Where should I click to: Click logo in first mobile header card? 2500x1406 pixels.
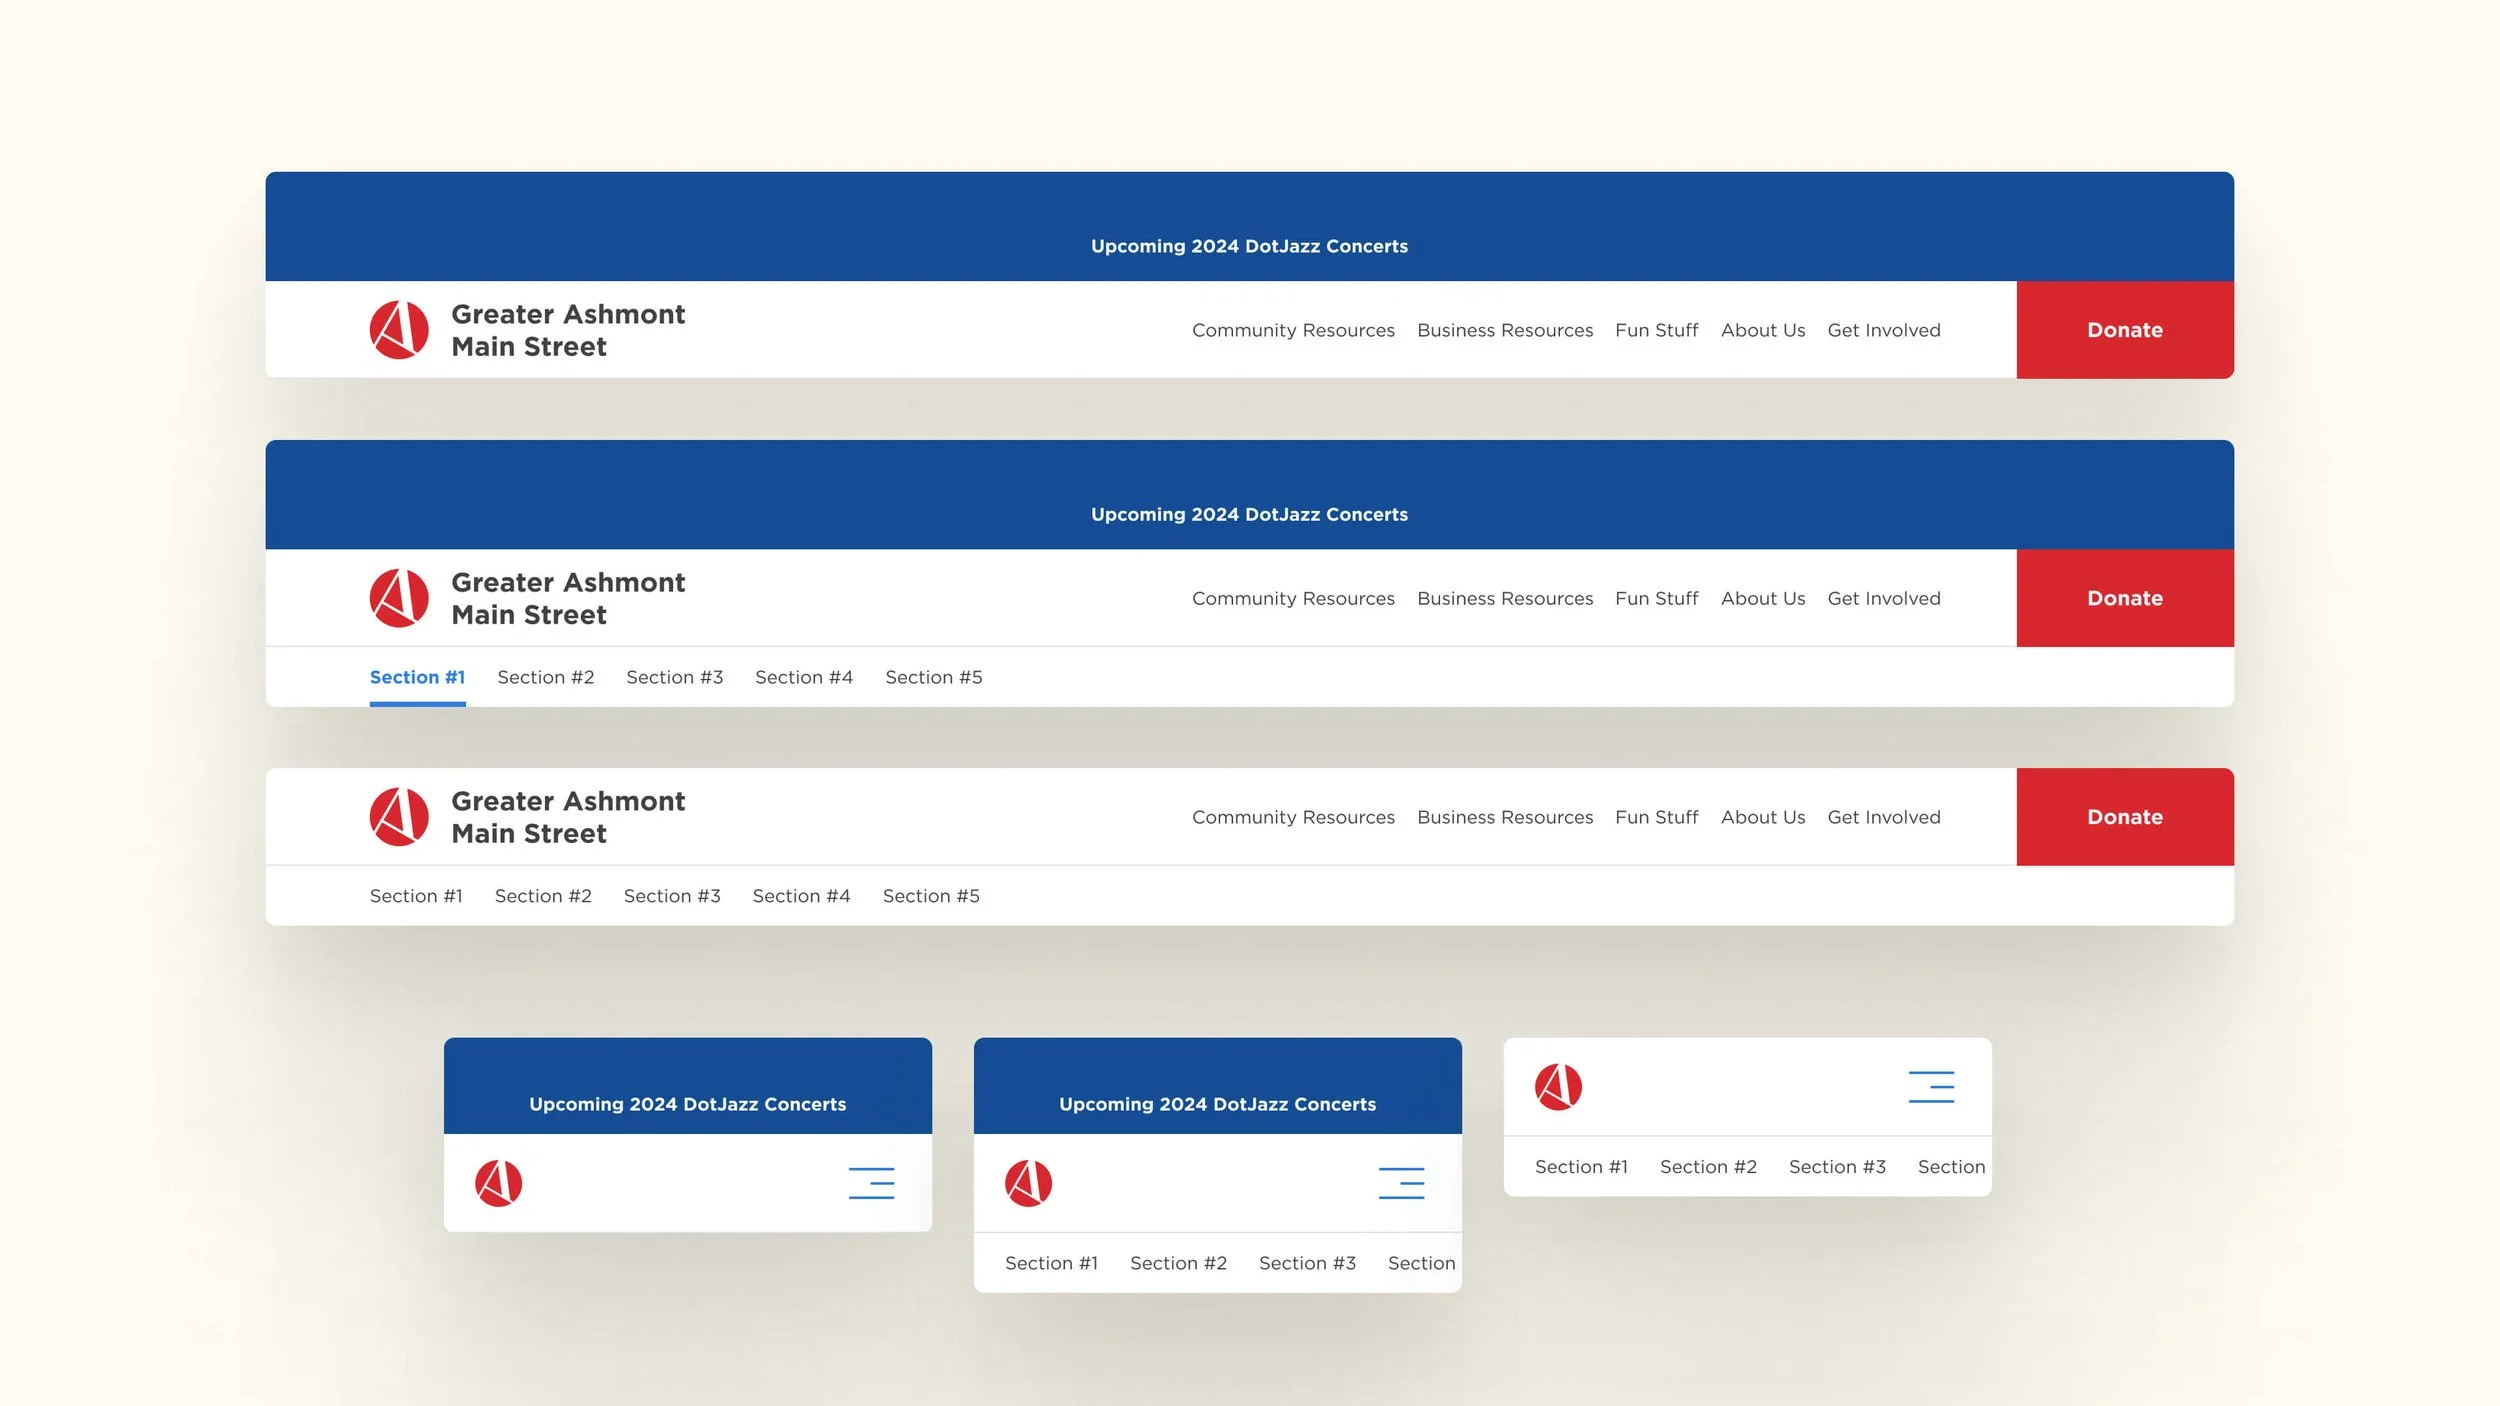pyautogui.click(x=499, y=1183)
